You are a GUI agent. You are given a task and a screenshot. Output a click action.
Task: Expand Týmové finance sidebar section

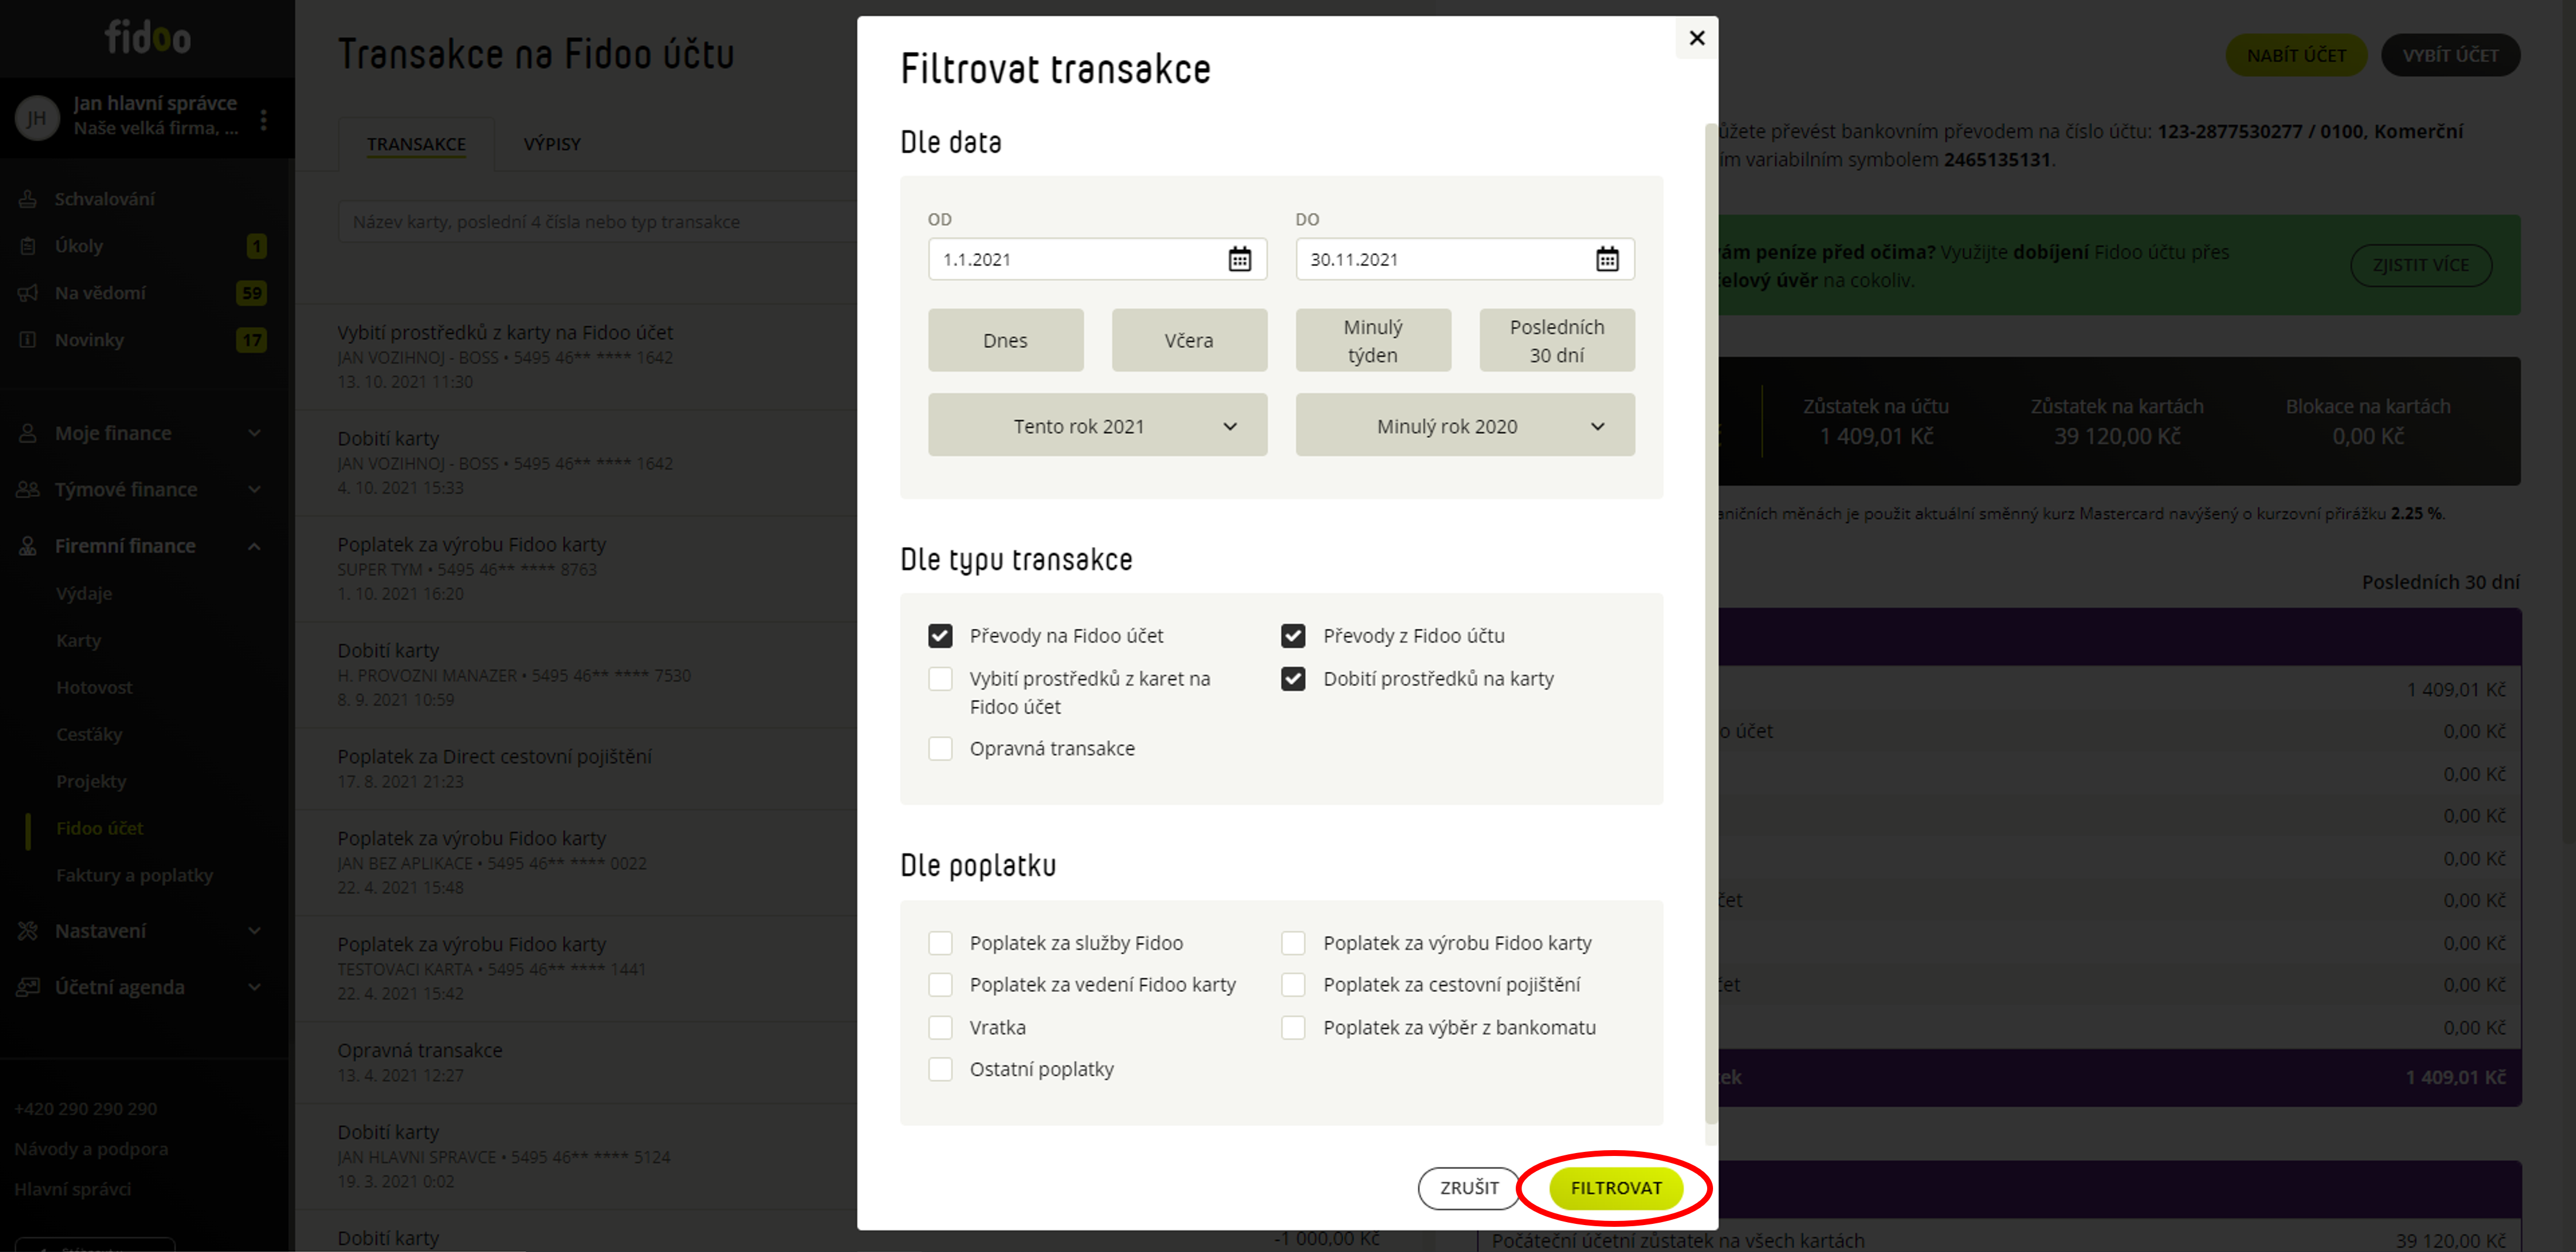point(254,489)
